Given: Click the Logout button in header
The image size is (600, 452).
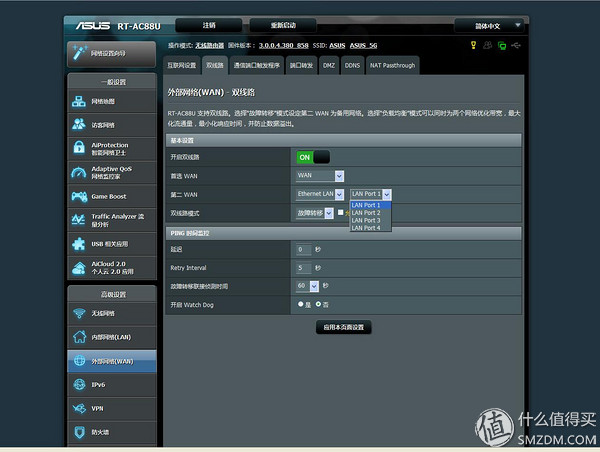Looking at the screenshot, I should 209,25.
